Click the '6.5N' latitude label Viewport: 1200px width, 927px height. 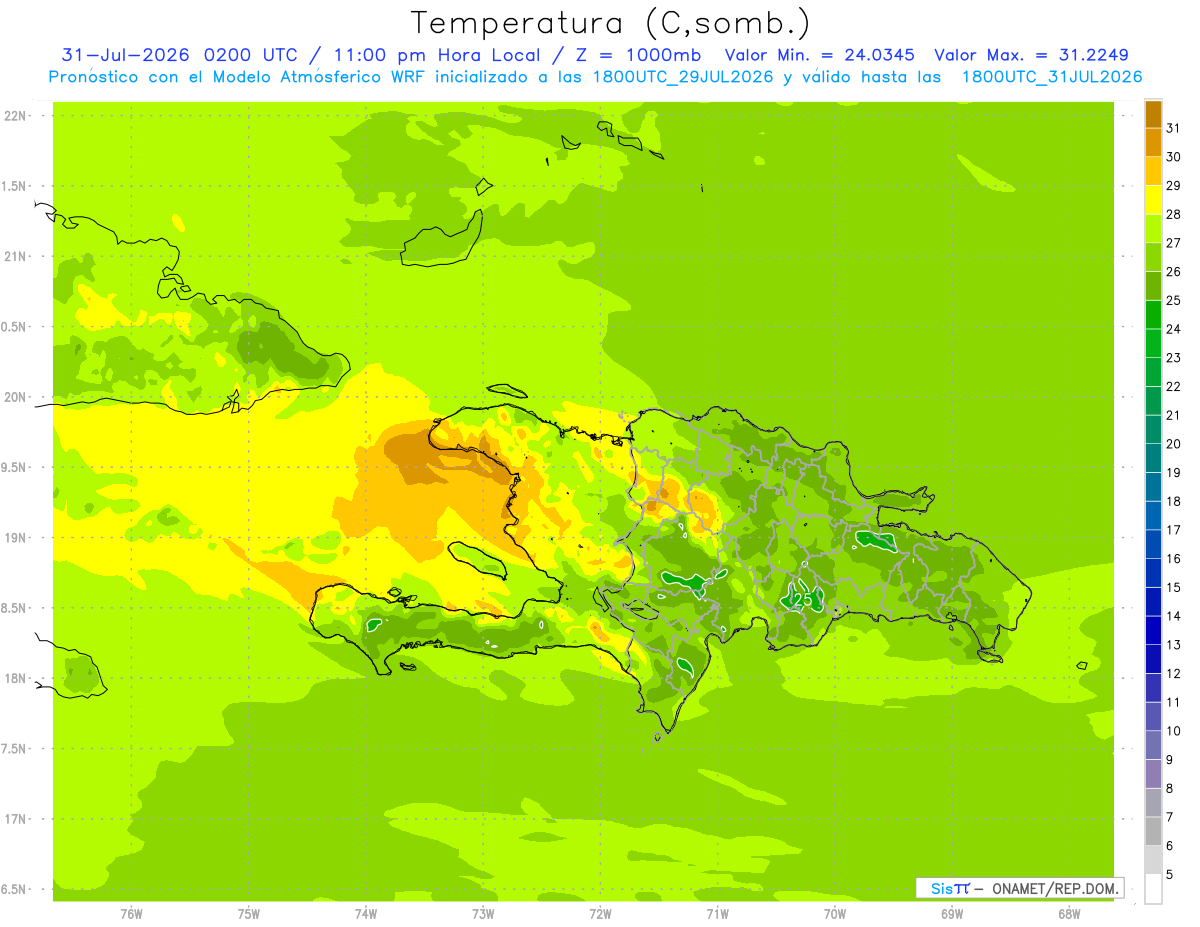tap(15, 889)
